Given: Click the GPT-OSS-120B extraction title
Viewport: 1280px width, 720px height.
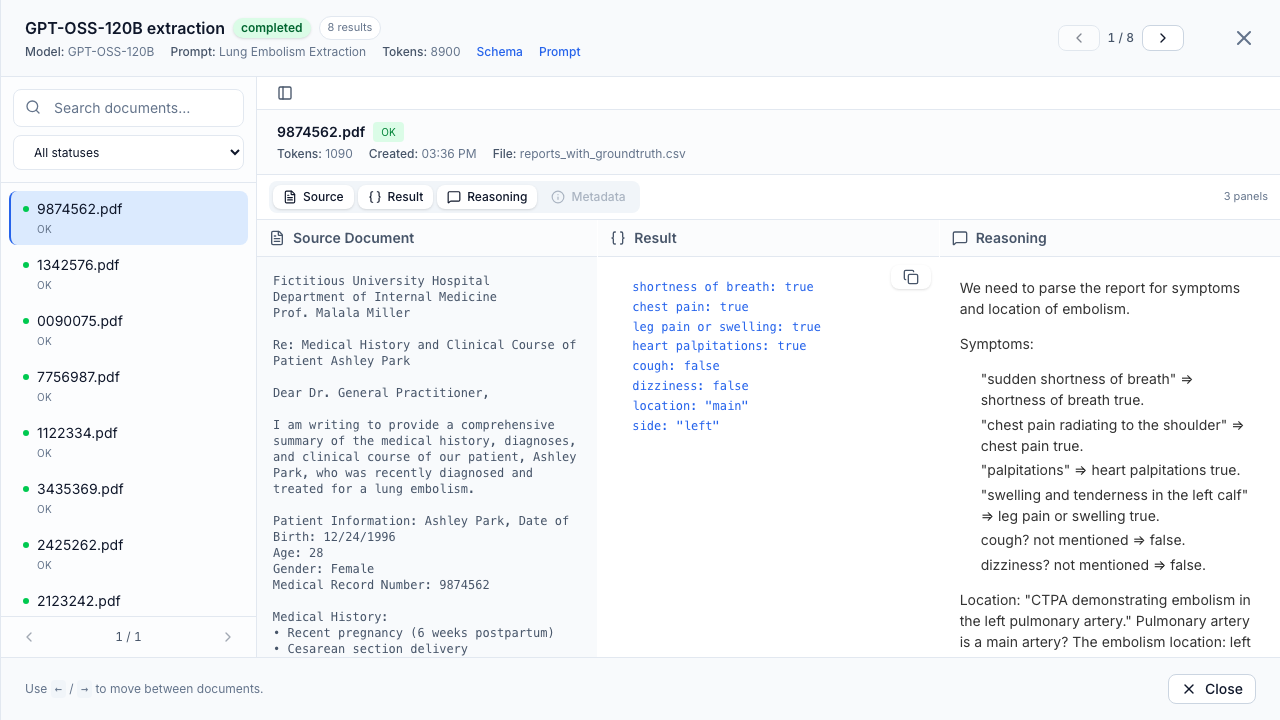Looking at the screenshot, I should [125, 28].
